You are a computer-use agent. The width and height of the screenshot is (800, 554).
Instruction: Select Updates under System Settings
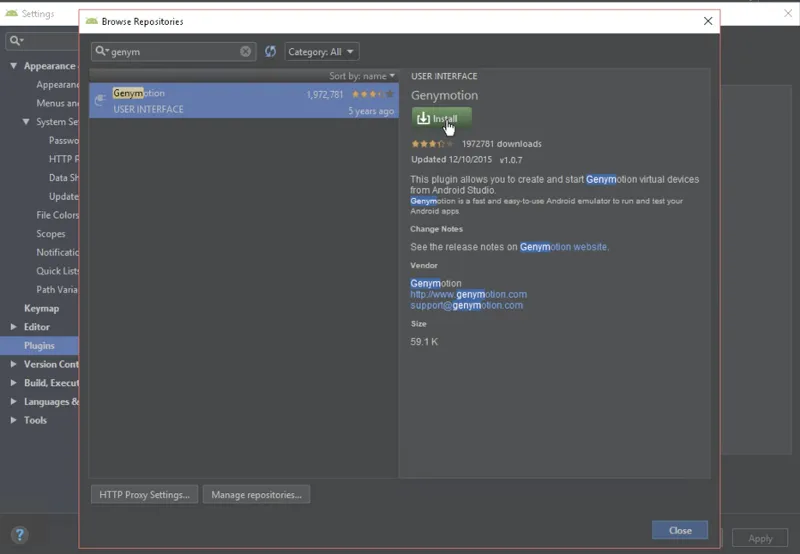(64, 196)
